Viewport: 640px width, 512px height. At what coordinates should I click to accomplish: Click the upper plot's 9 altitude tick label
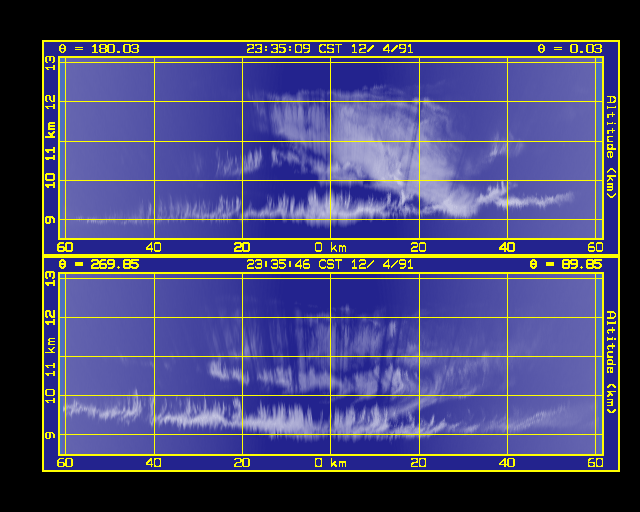pyautogui.click(x=50, y=220)
